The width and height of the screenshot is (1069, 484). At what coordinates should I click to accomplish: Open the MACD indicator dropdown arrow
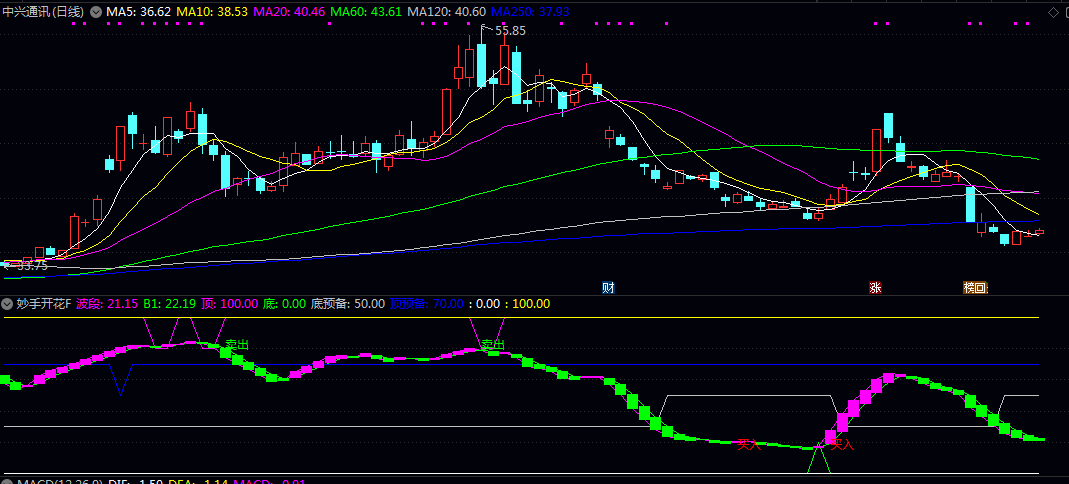pos(8,482)
